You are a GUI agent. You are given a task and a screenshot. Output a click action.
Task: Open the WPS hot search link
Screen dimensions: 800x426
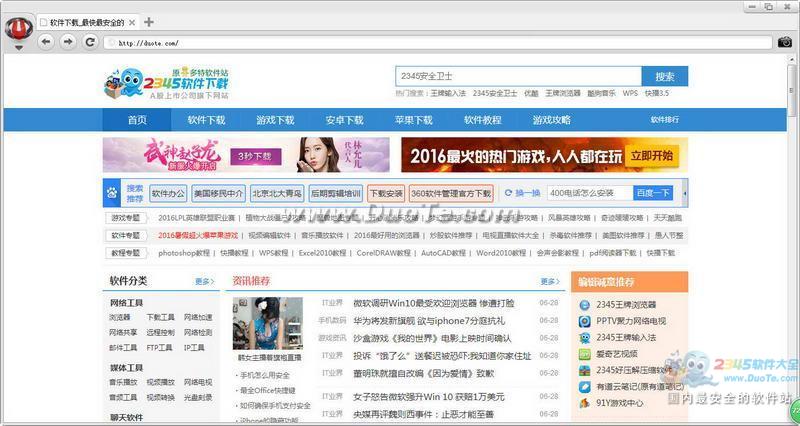pyautogui.click(x=630, y=93)
